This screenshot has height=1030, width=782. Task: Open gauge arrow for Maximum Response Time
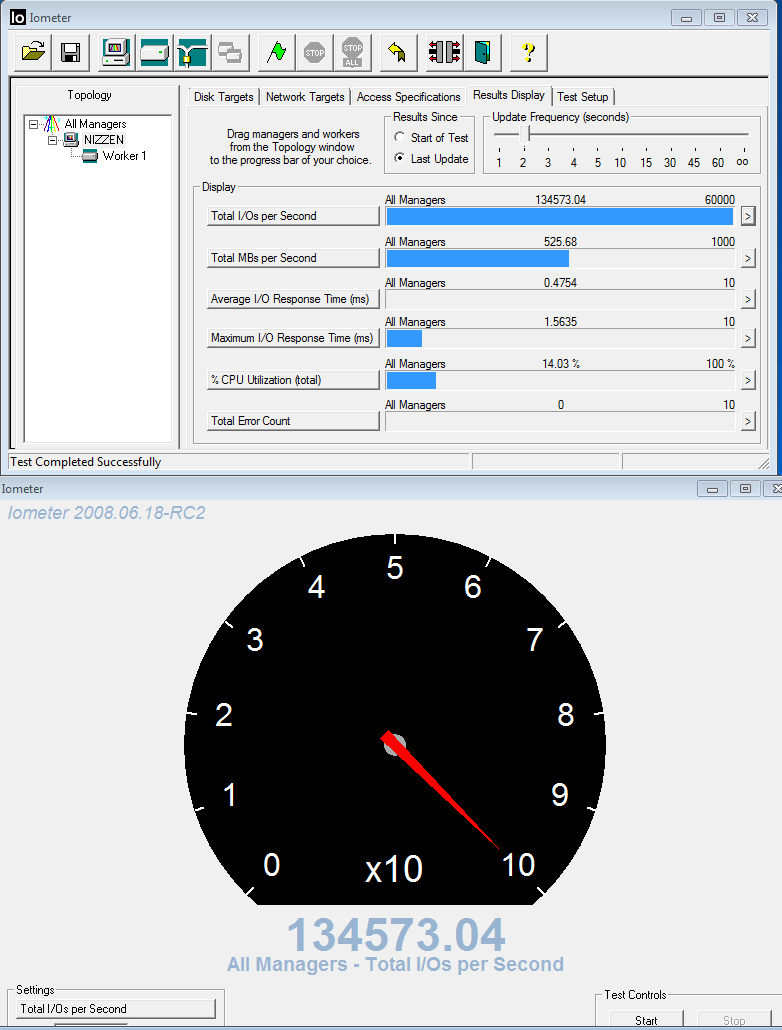(748, 338)
